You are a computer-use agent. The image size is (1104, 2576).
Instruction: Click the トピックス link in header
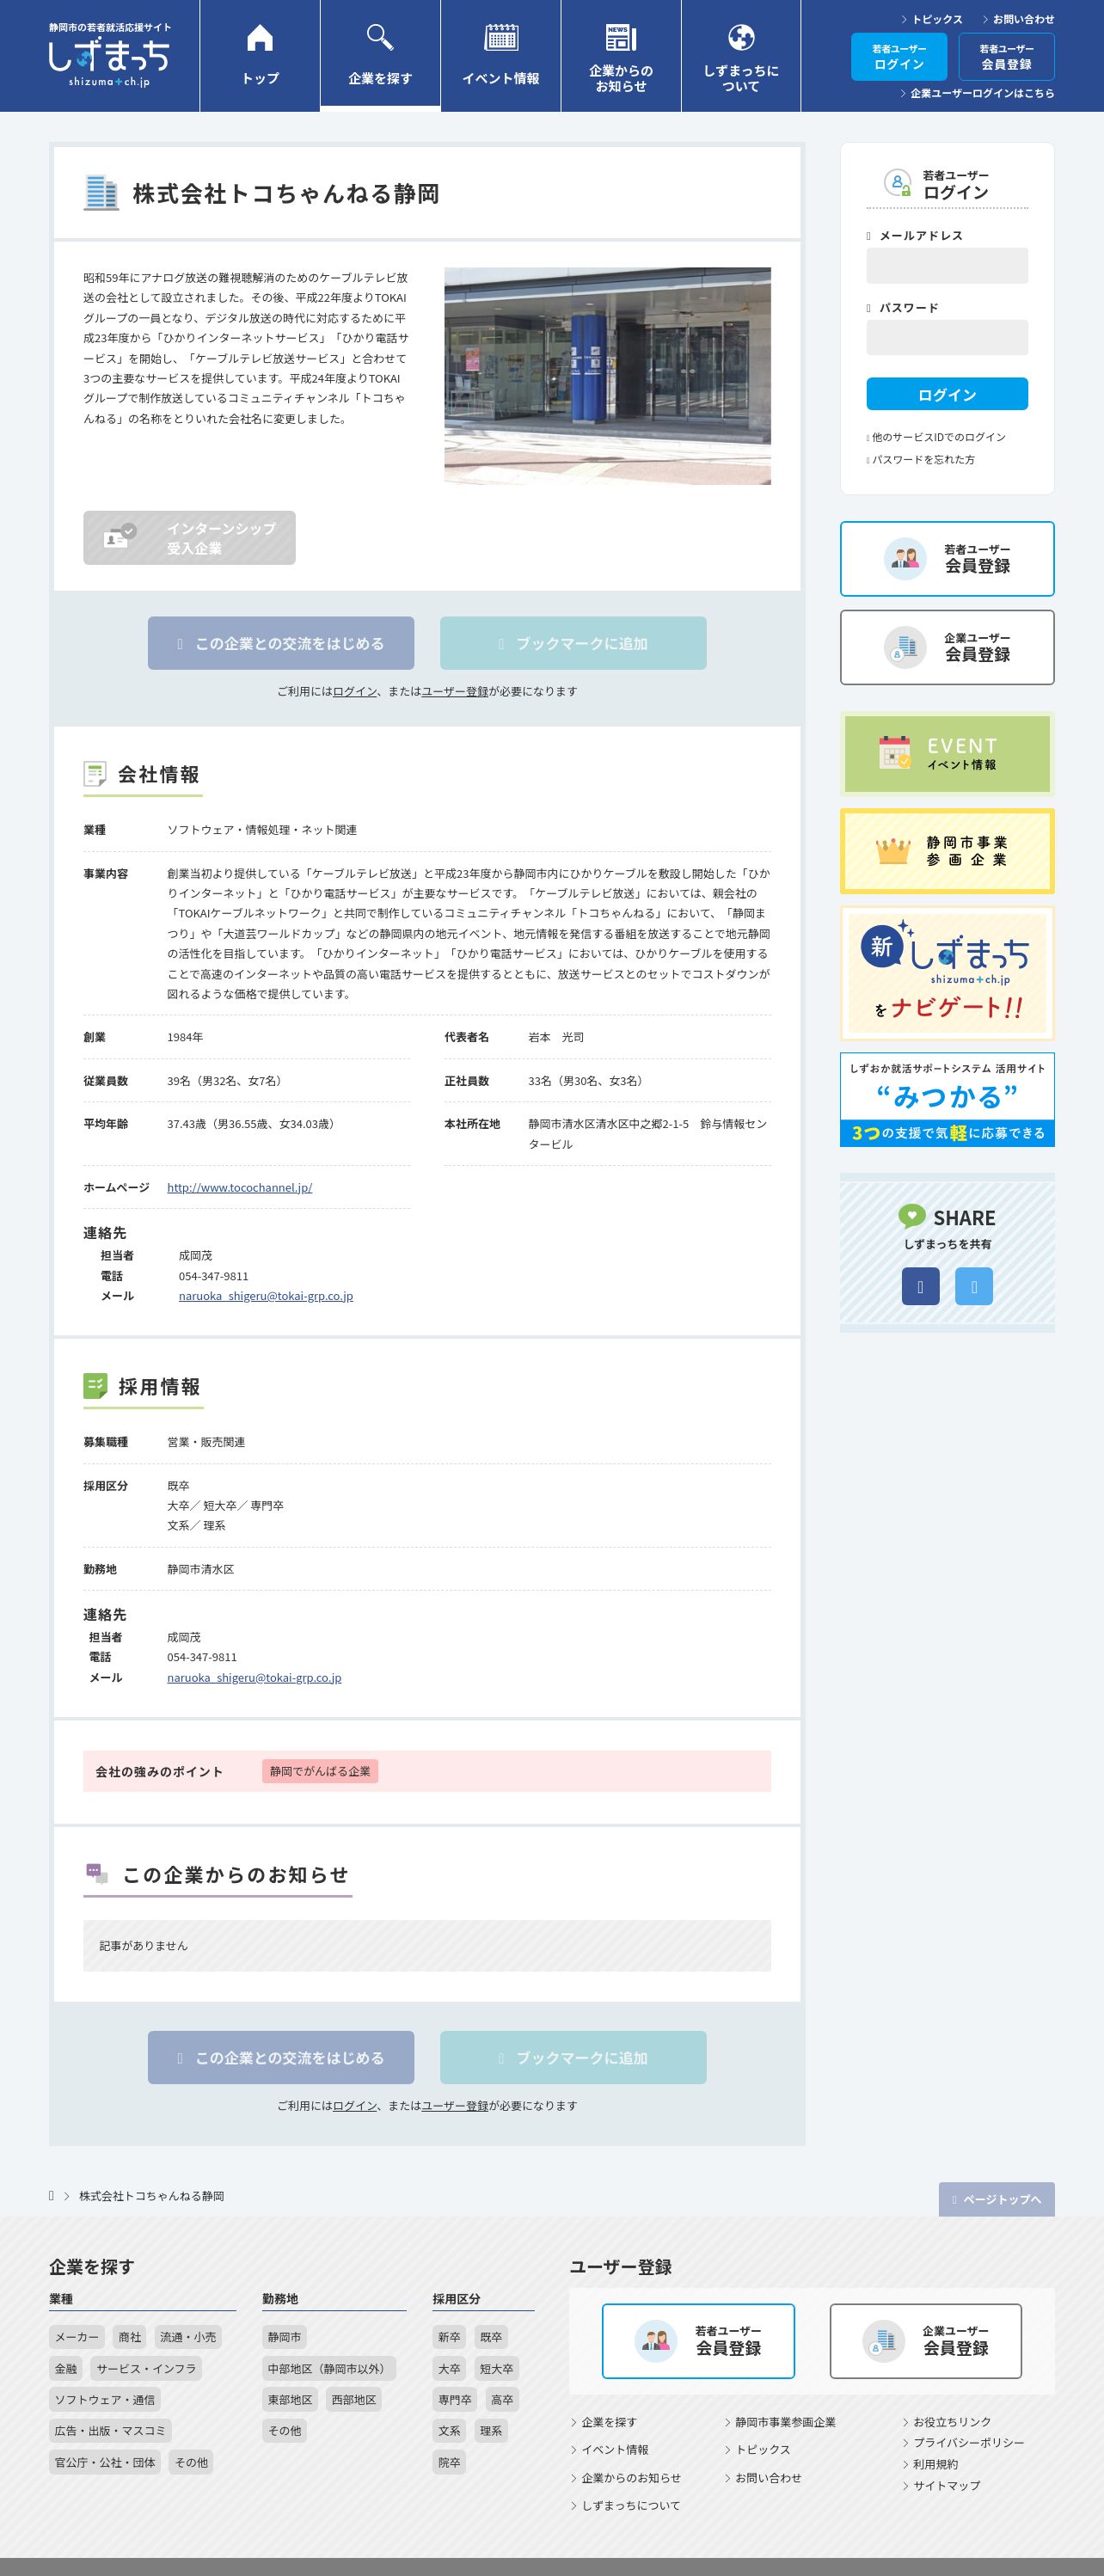(x=931, y=19)
